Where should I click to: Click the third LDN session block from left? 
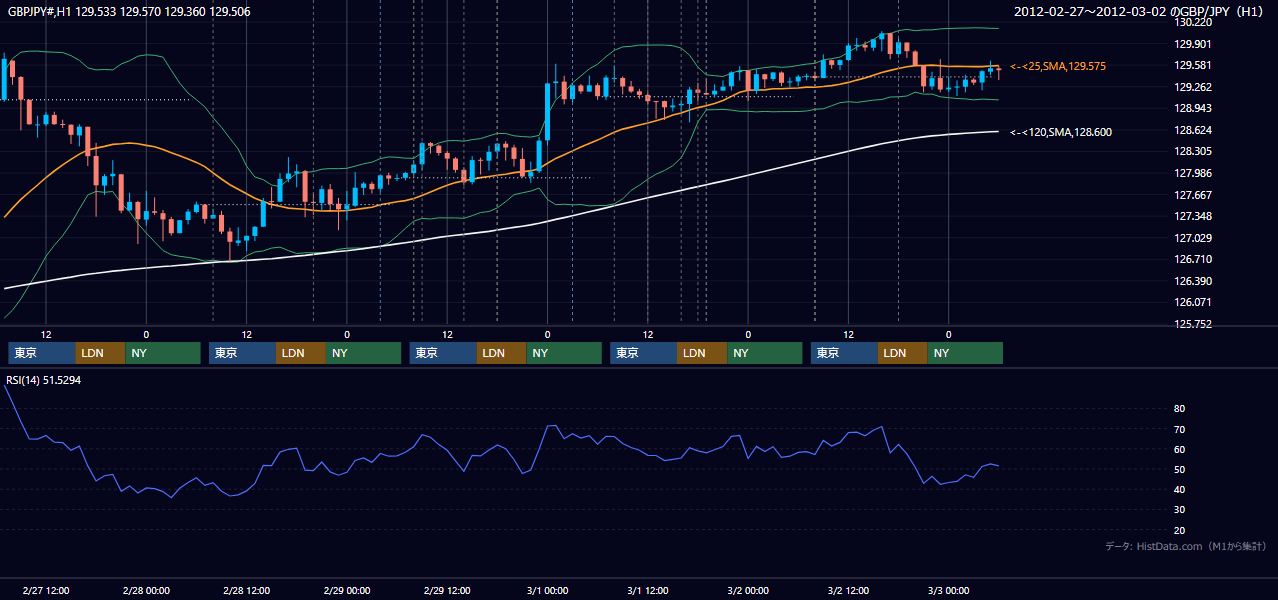point(503,353)
